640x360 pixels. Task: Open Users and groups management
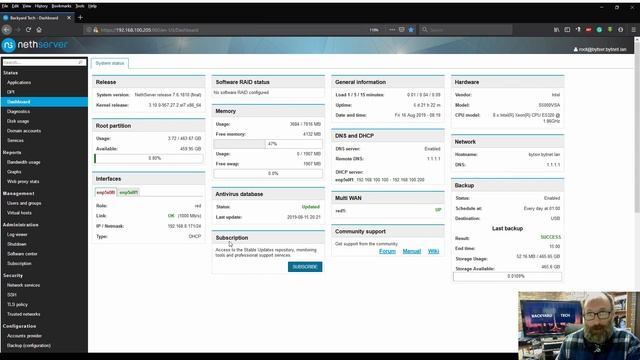[x=24, y=203]
